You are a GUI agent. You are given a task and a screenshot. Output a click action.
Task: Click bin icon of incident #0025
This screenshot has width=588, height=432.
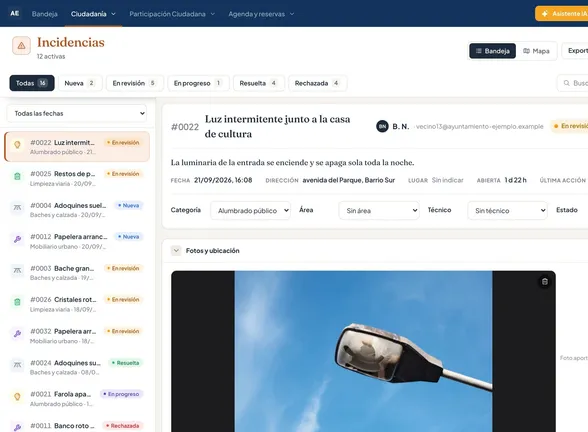click(x=17, y=176)
